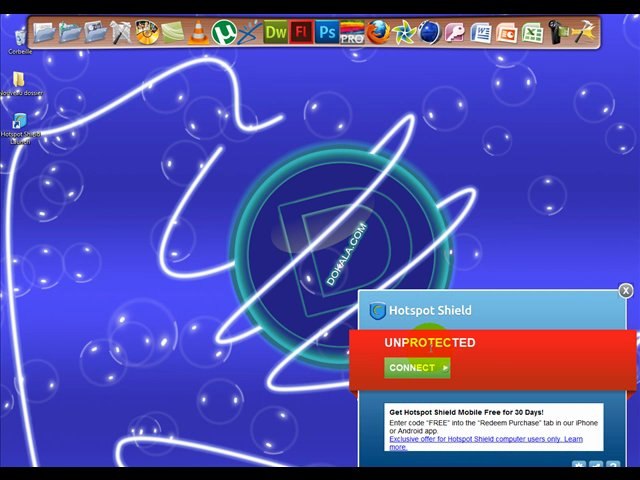Open the plain blue folder in the dock
This screenshot has width=640, height=480.
tap(44, 32)
